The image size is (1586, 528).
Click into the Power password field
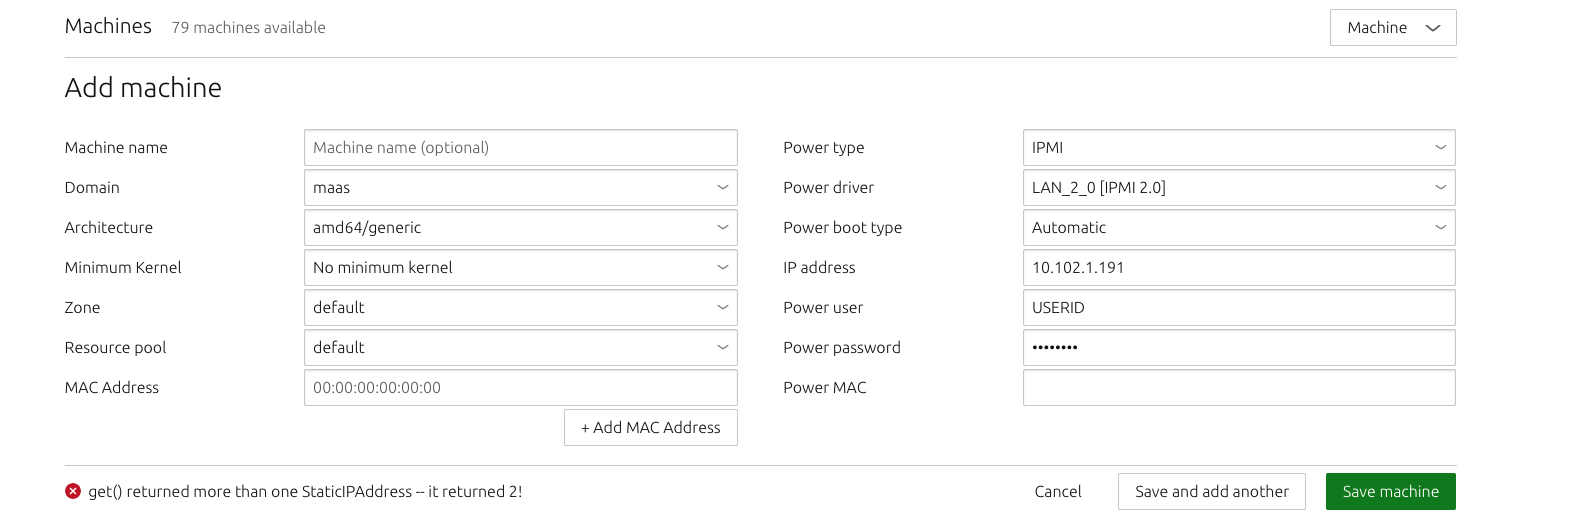point(1238,348)
